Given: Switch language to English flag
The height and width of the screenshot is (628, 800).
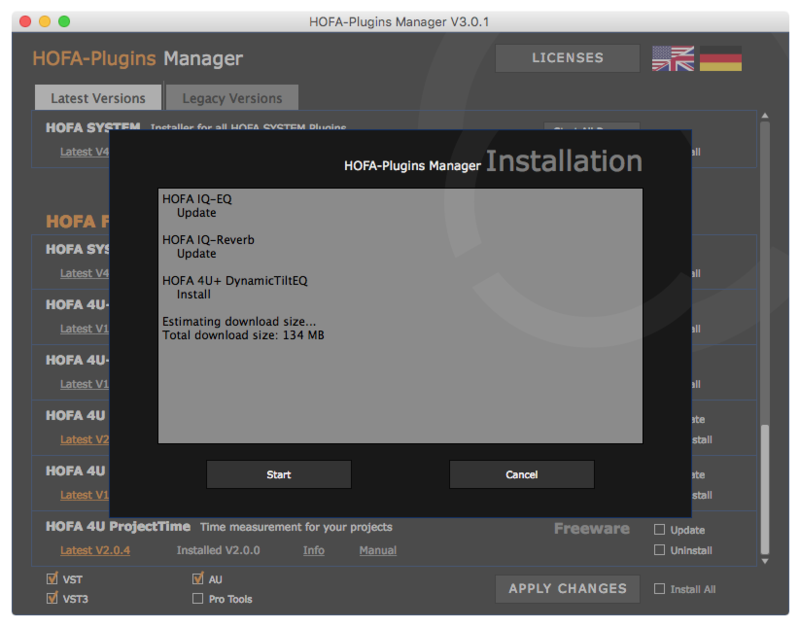Looking at the screenshot, I should (672, 58).
